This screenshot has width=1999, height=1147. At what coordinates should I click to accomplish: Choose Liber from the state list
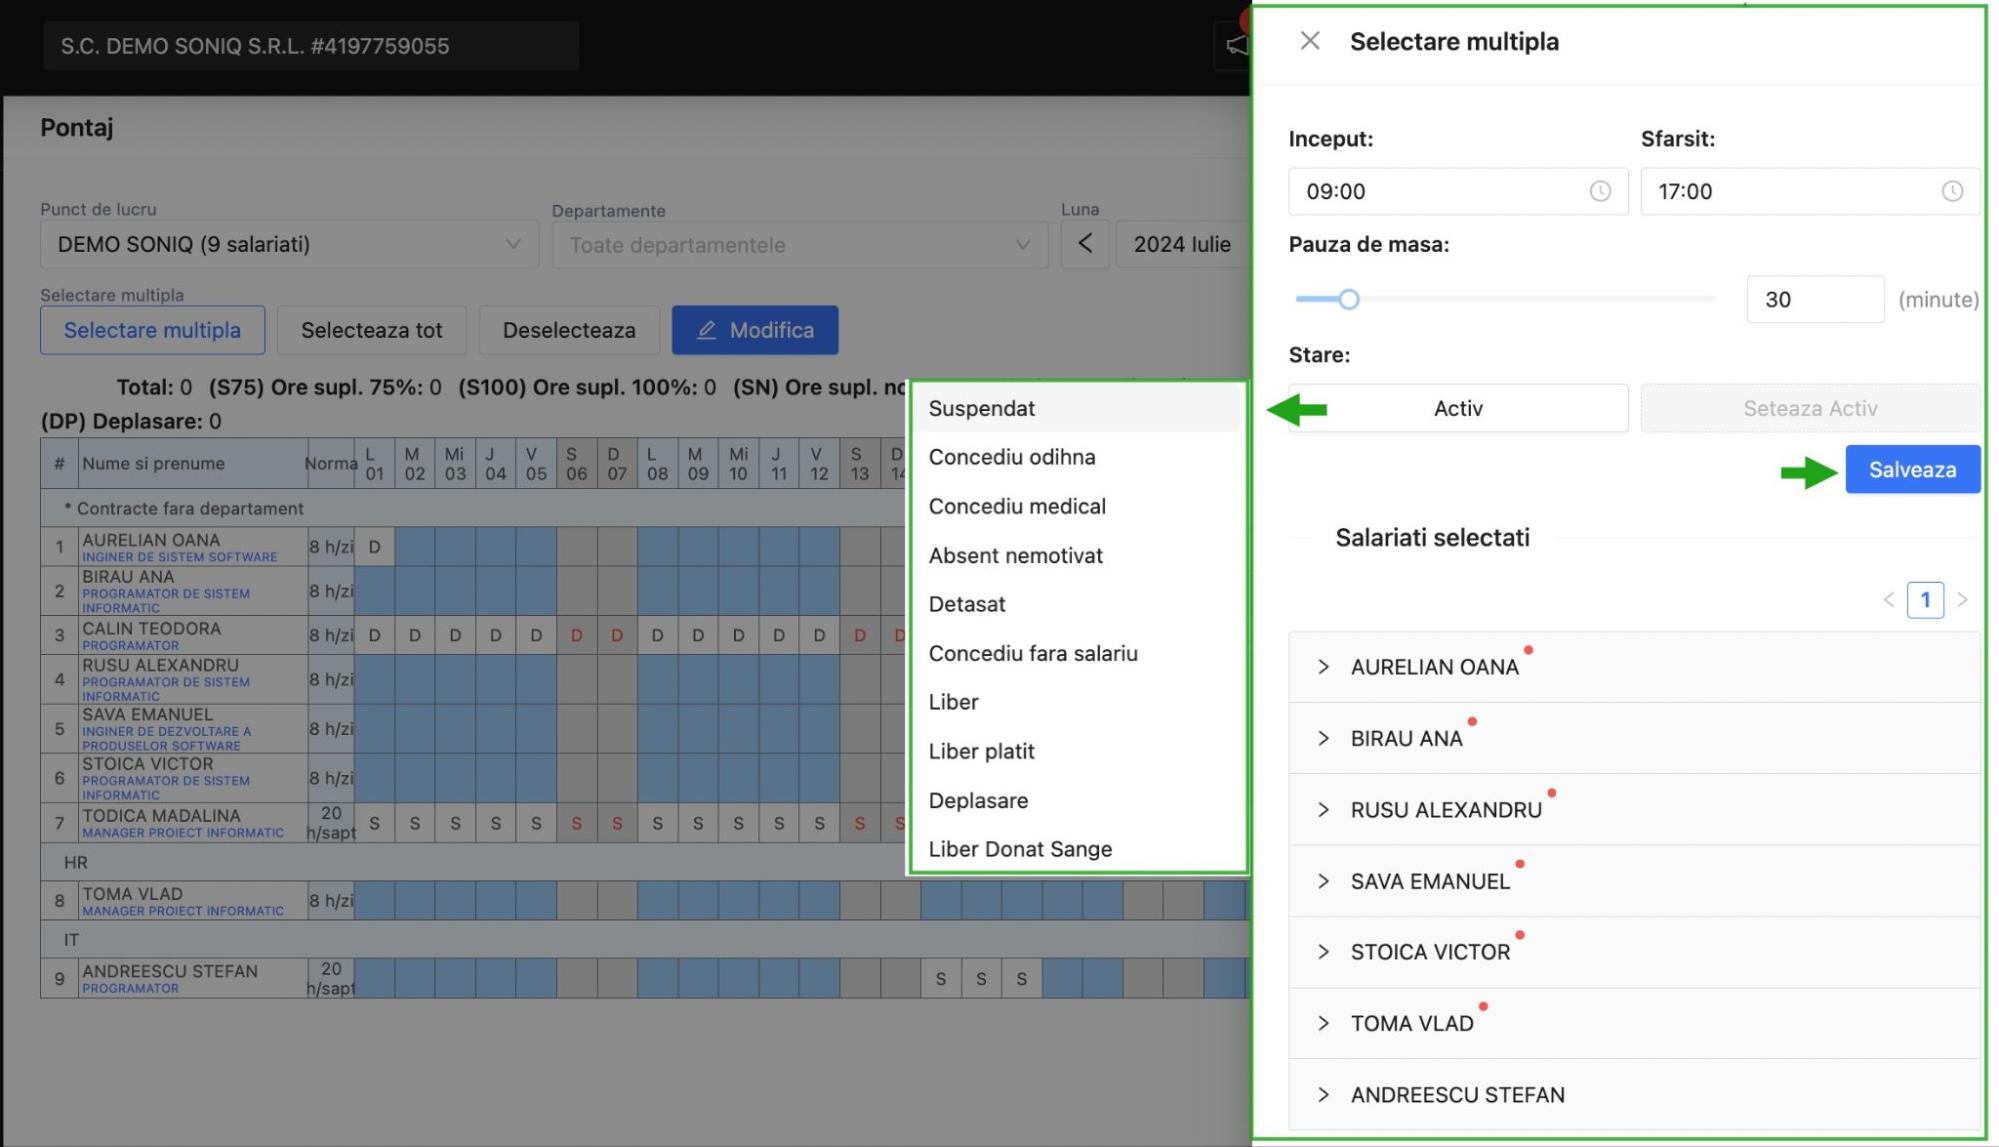click(1077, 702)
